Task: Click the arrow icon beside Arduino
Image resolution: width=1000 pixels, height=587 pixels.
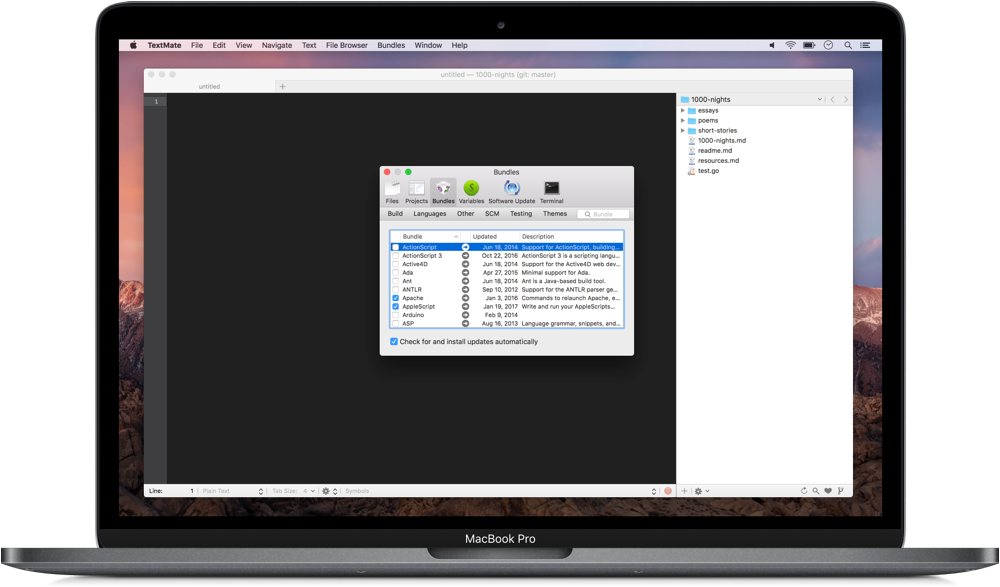Action: (x=466, y=315)
